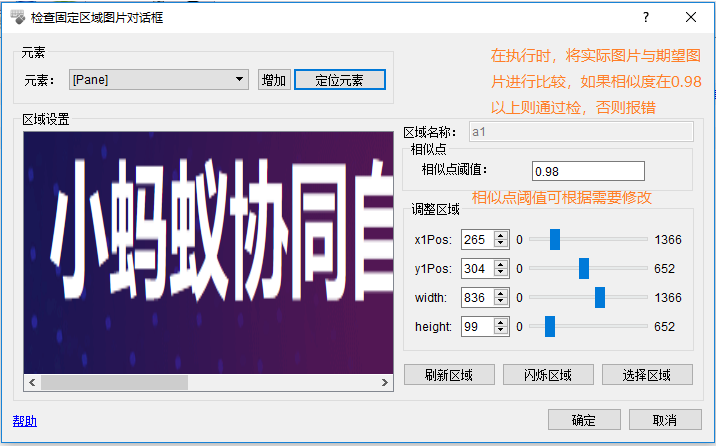Click the question mark help button in title bar

pos(646,17)
